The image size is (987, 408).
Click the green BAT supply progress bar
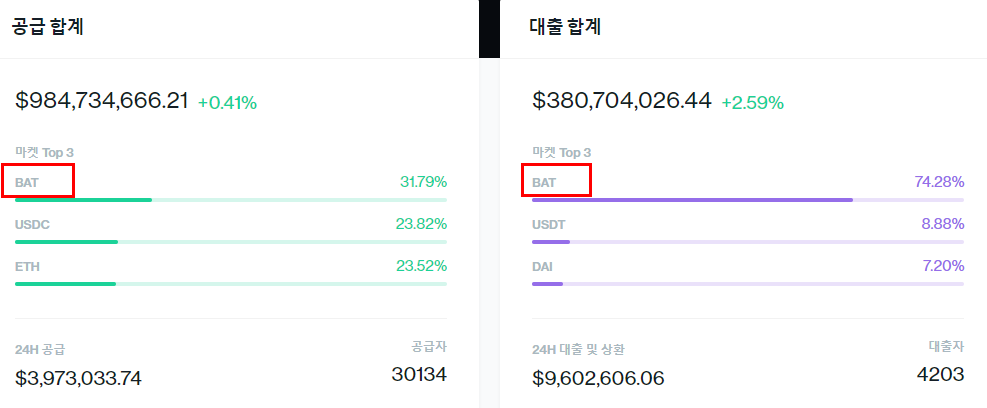coord(231,200)
